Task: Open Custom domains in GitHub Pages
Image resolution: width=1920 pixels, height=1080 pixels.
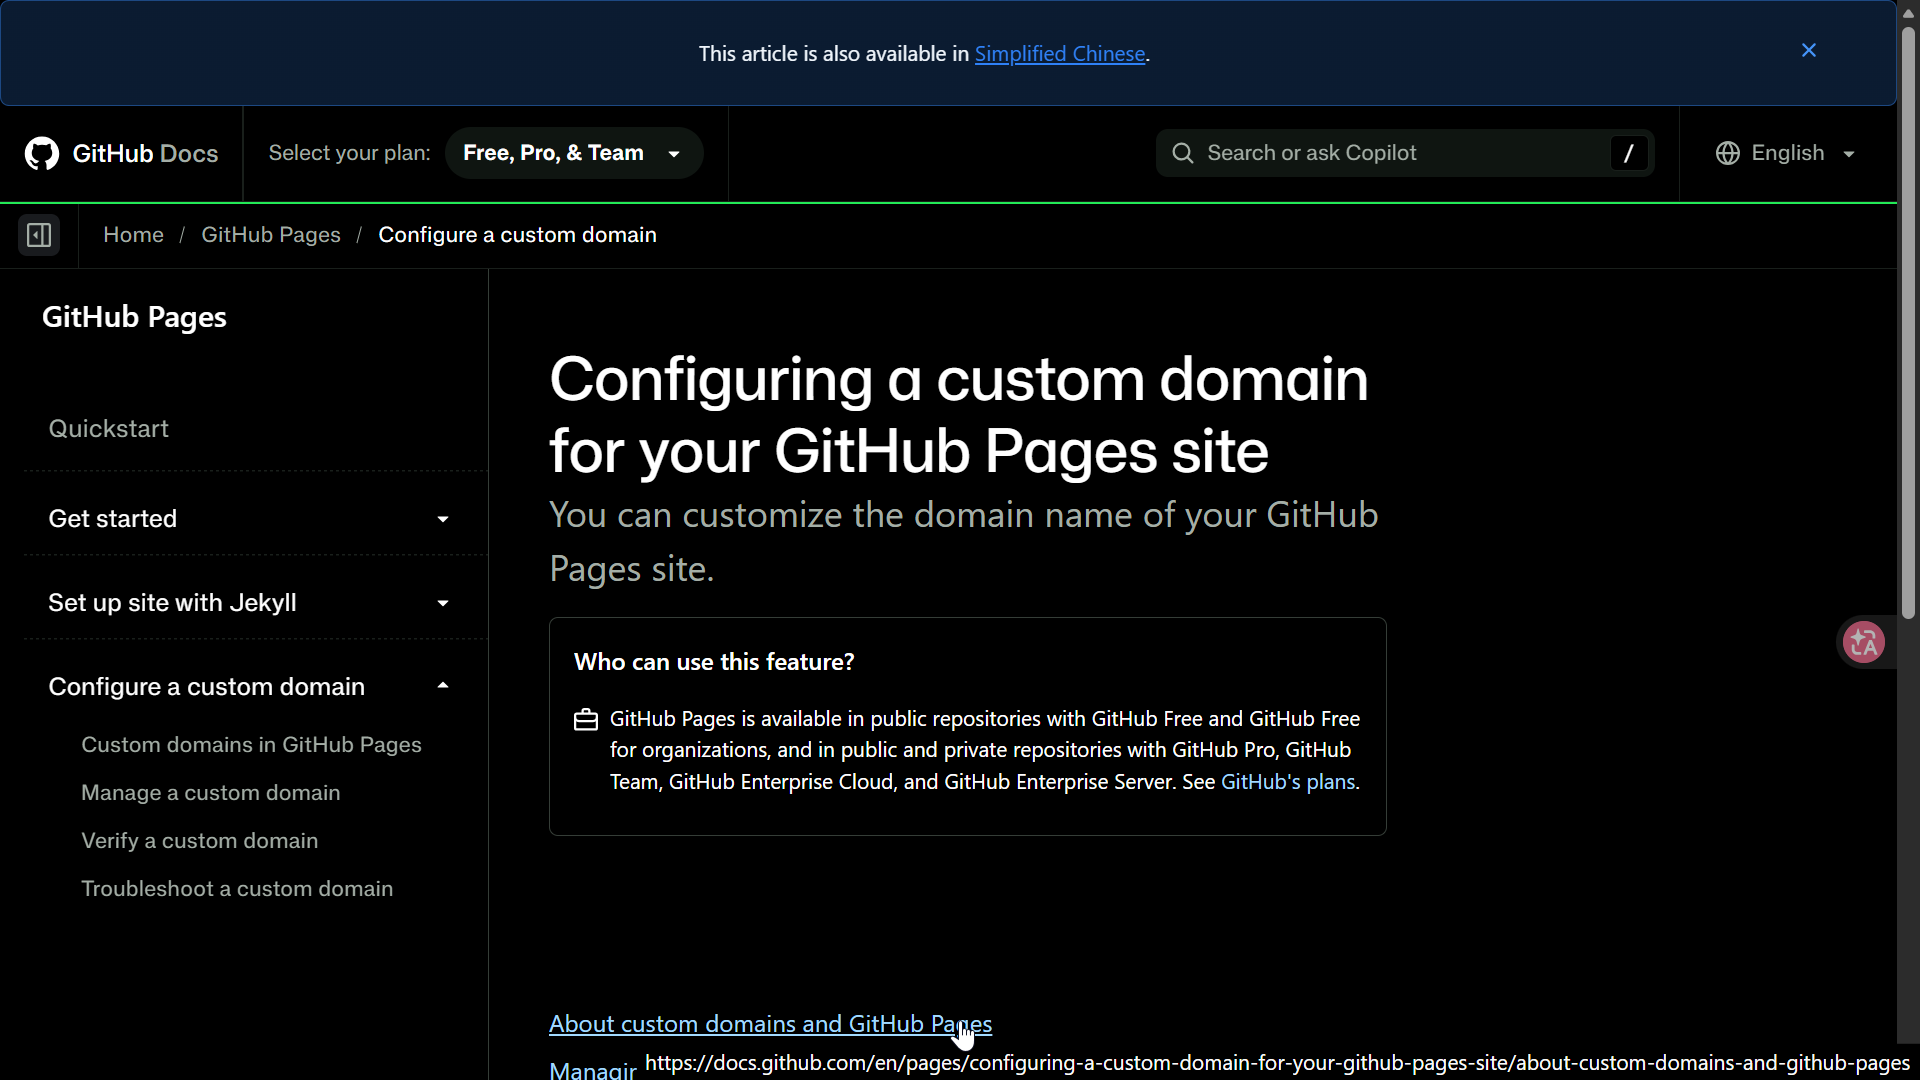Action: click(x=251, y=745)
